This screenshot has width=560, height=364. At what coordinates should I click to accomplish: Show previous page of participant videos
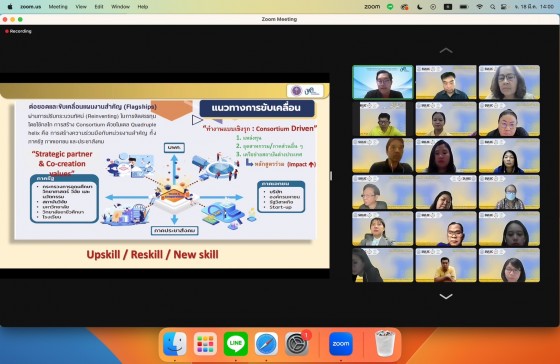click(x=446, y=51)
